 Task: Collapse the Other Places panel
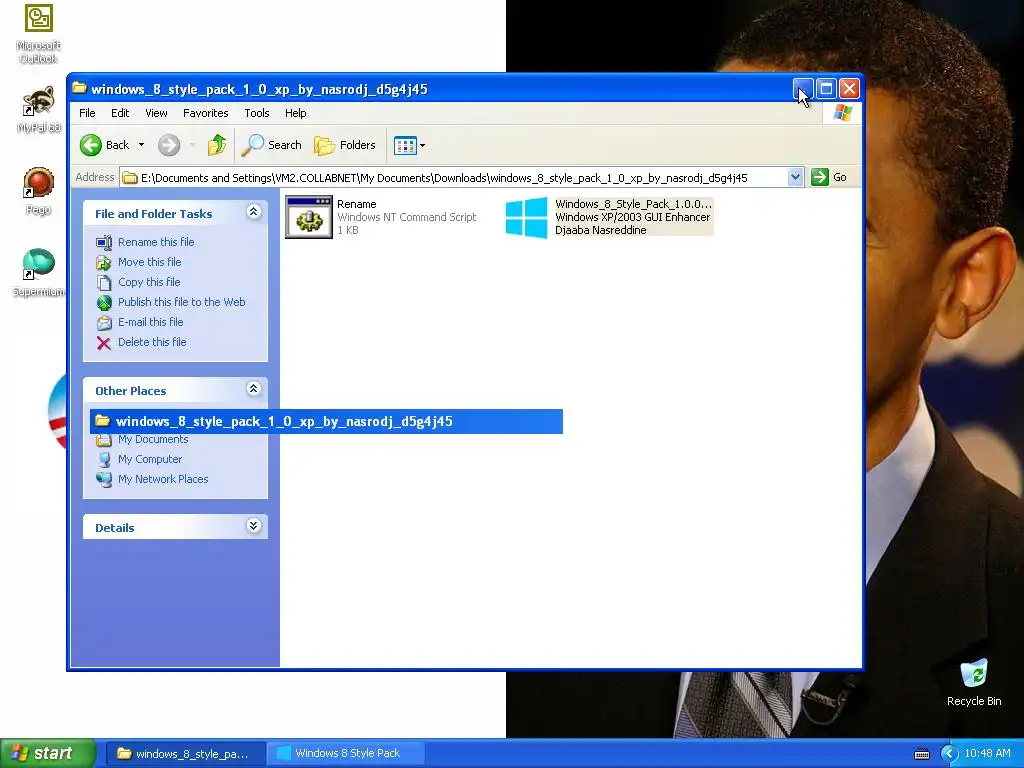(253, 389)
